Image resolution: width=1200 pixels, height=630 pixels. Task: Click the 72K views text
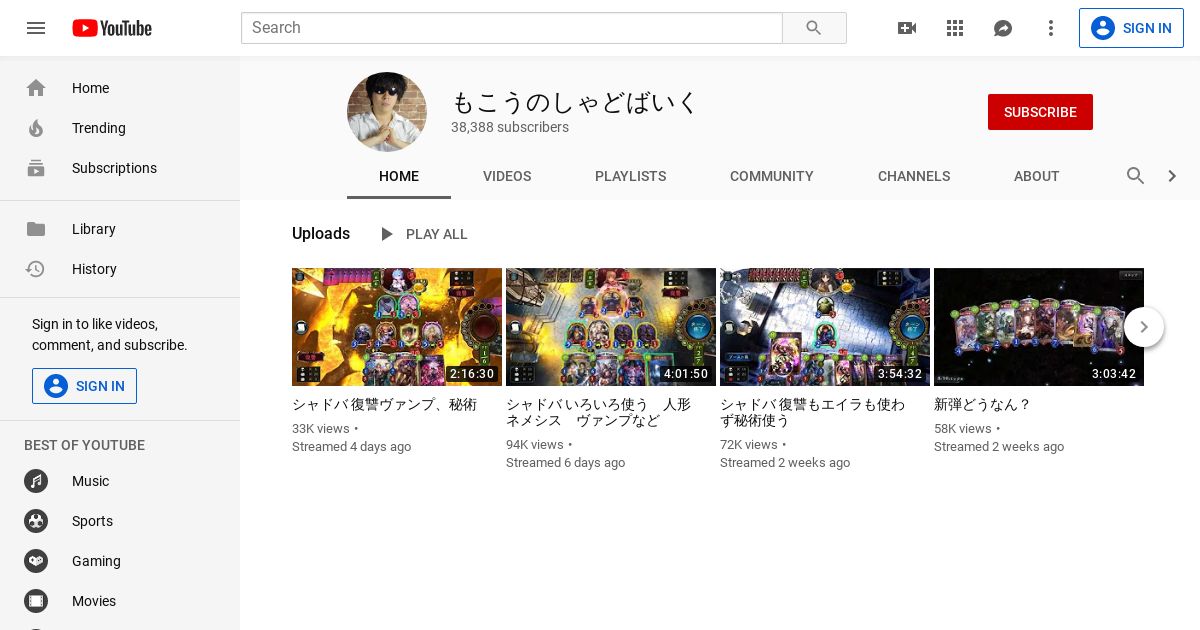[x=749, y=445]
